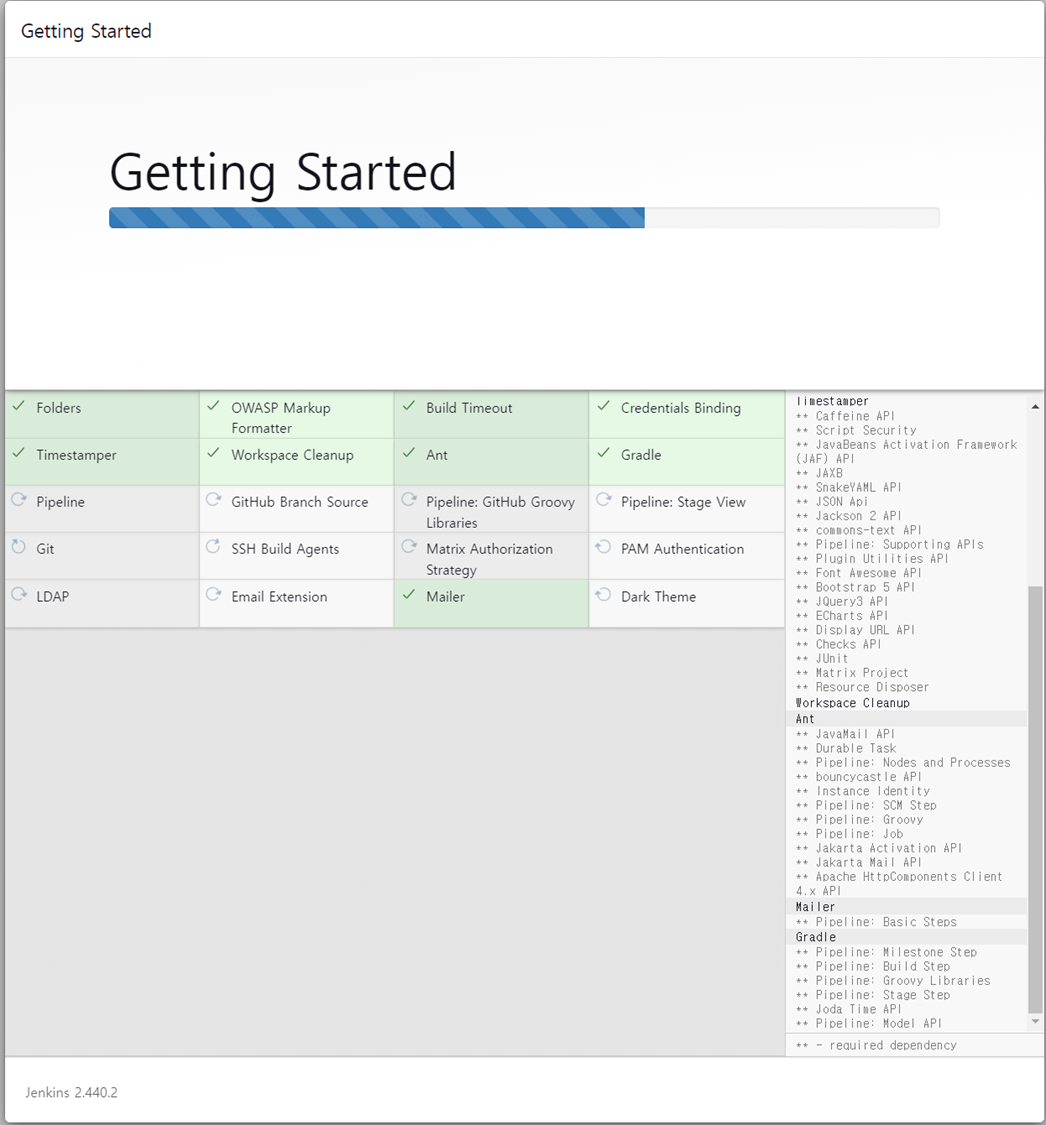Click the log panel scroll-down arrow

[x=1035, y=1021]
